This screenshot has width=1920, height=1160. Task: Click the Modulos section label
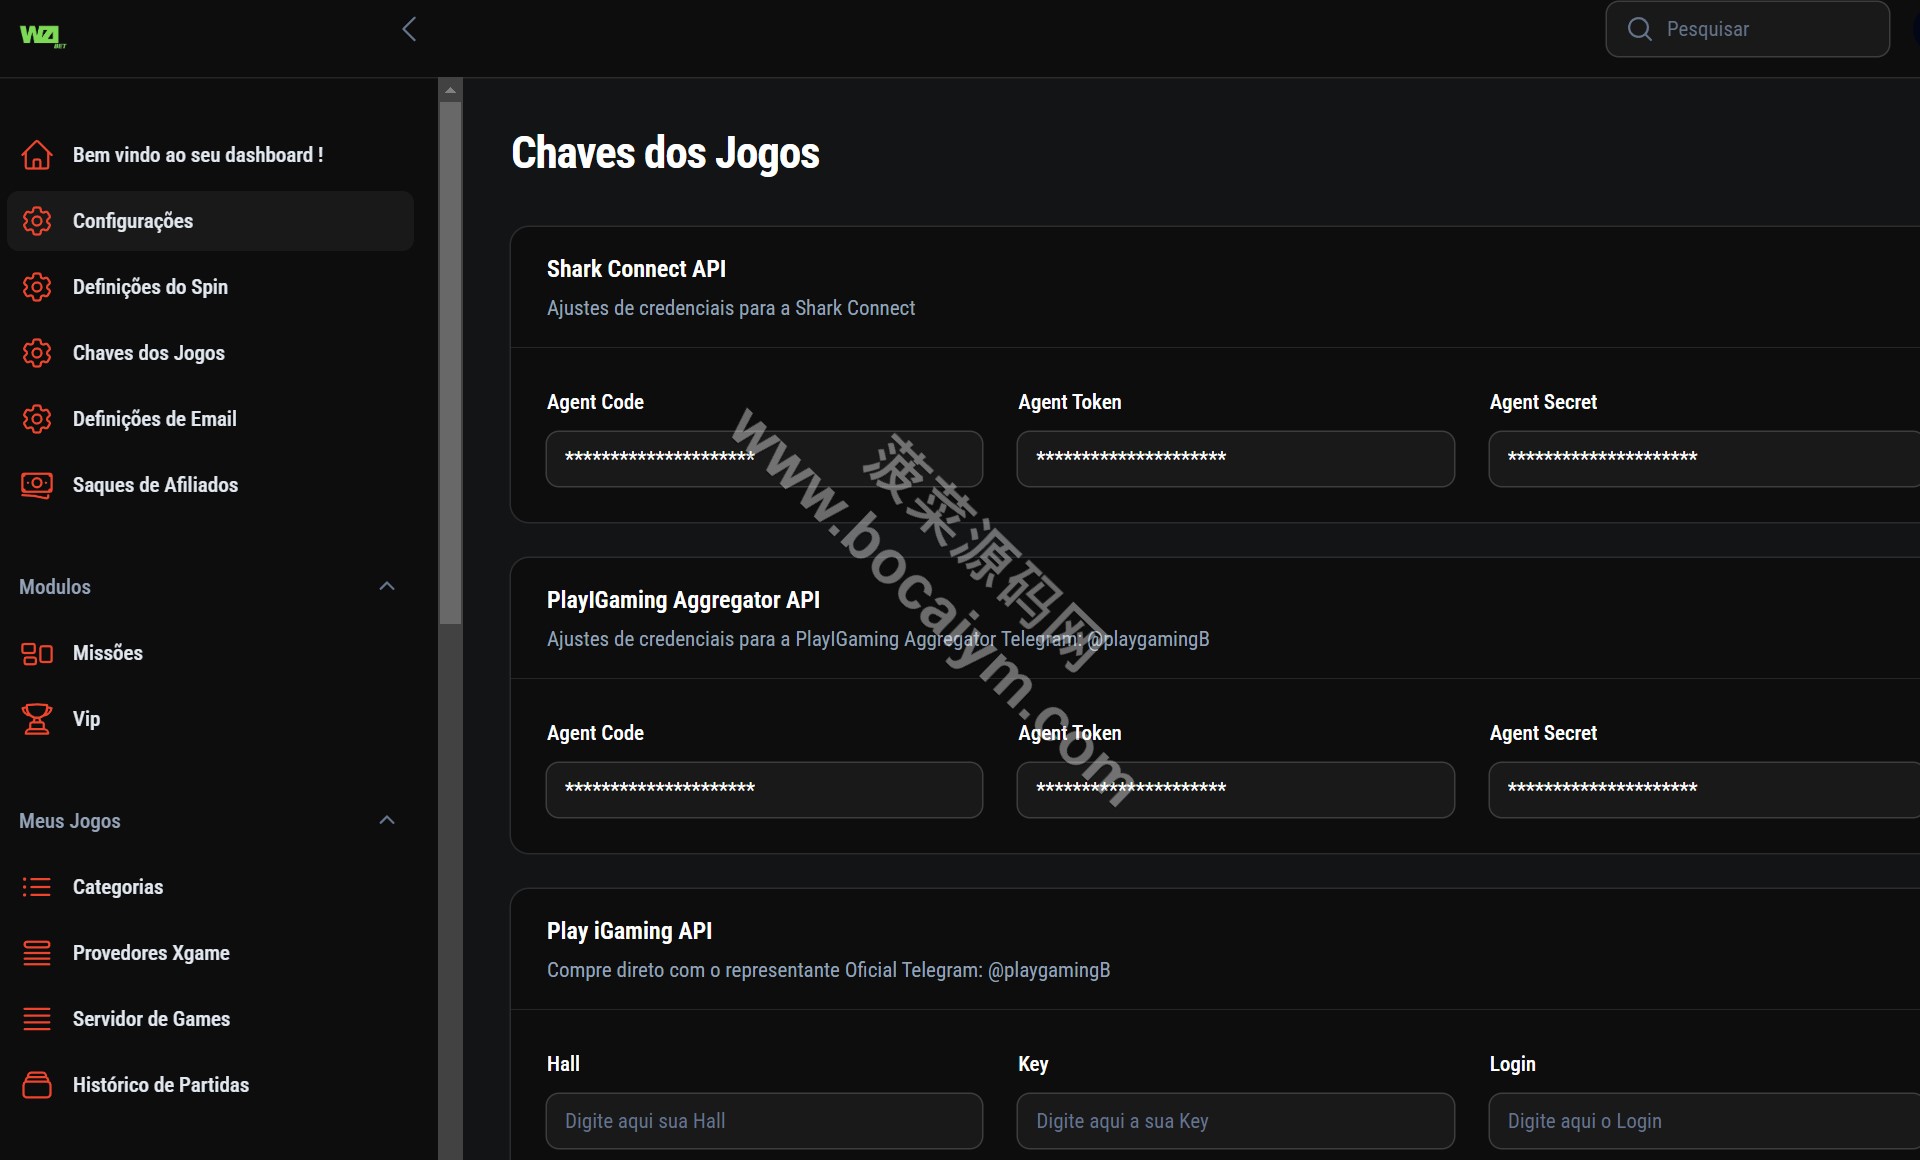coord(55,587)
